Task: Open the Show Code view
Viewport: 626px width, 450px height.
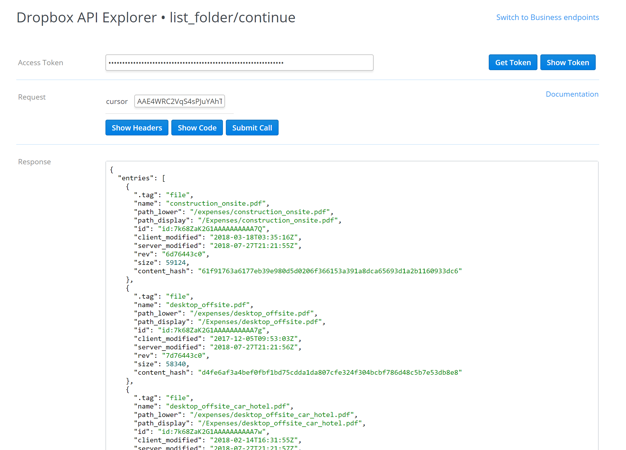Action: point(197,128)
